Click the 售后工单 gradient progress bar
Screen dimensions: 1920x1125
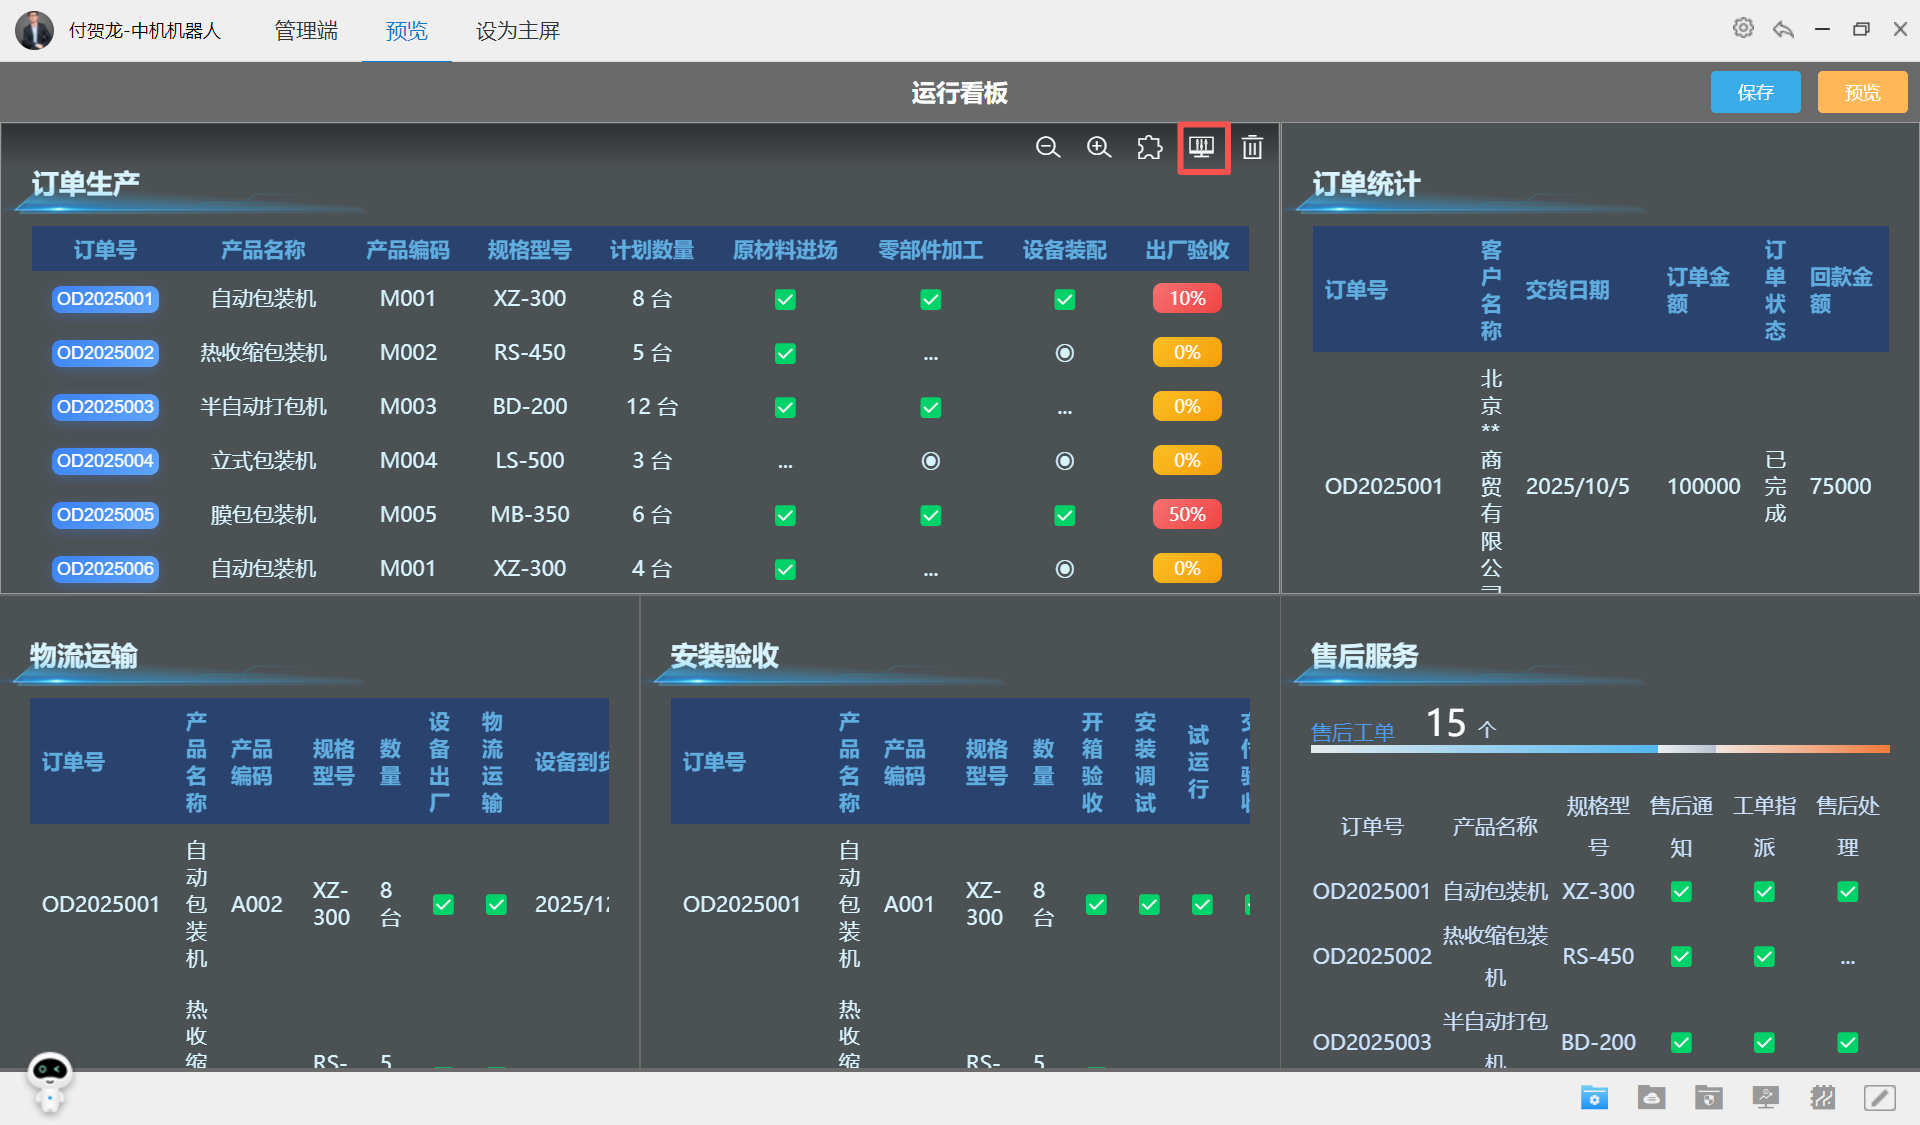pos(1600,749)
